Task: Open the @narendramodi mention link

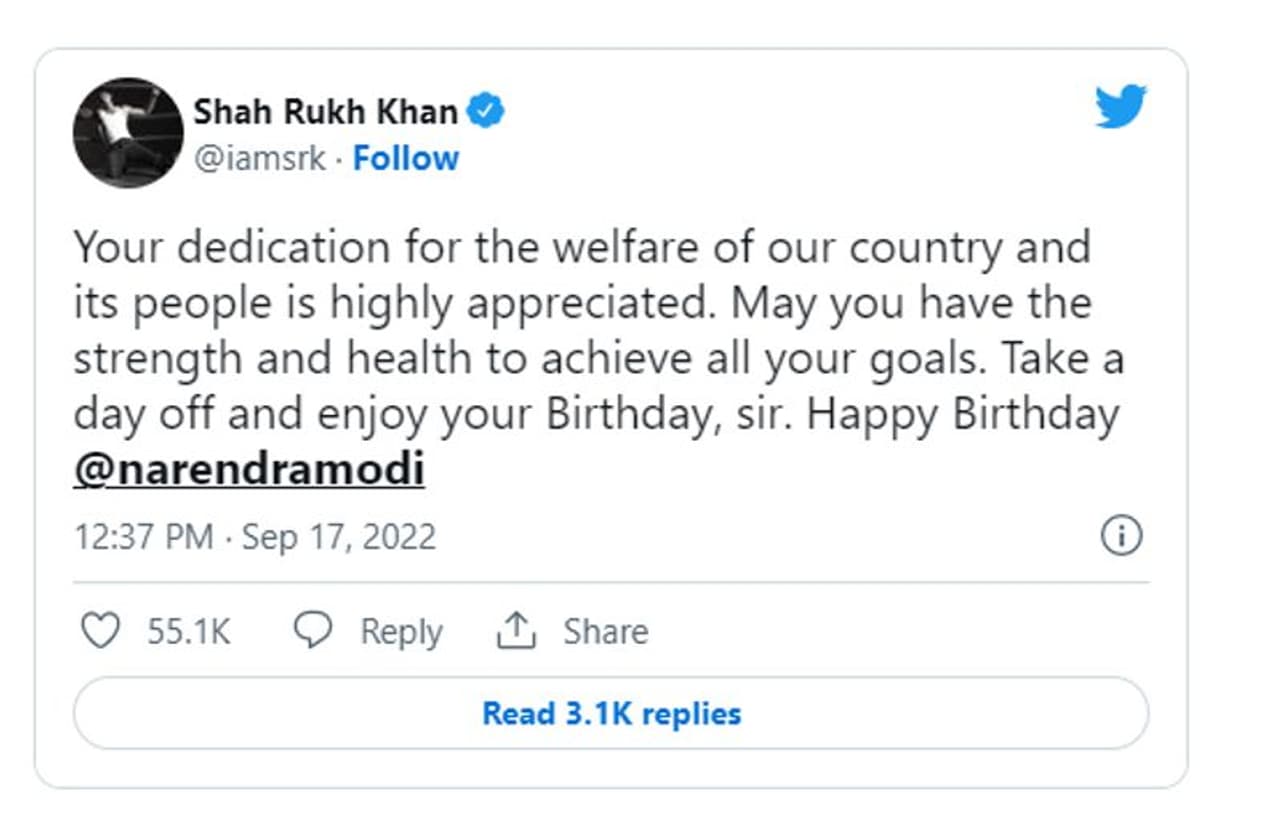Action: (x=249, y=469)
